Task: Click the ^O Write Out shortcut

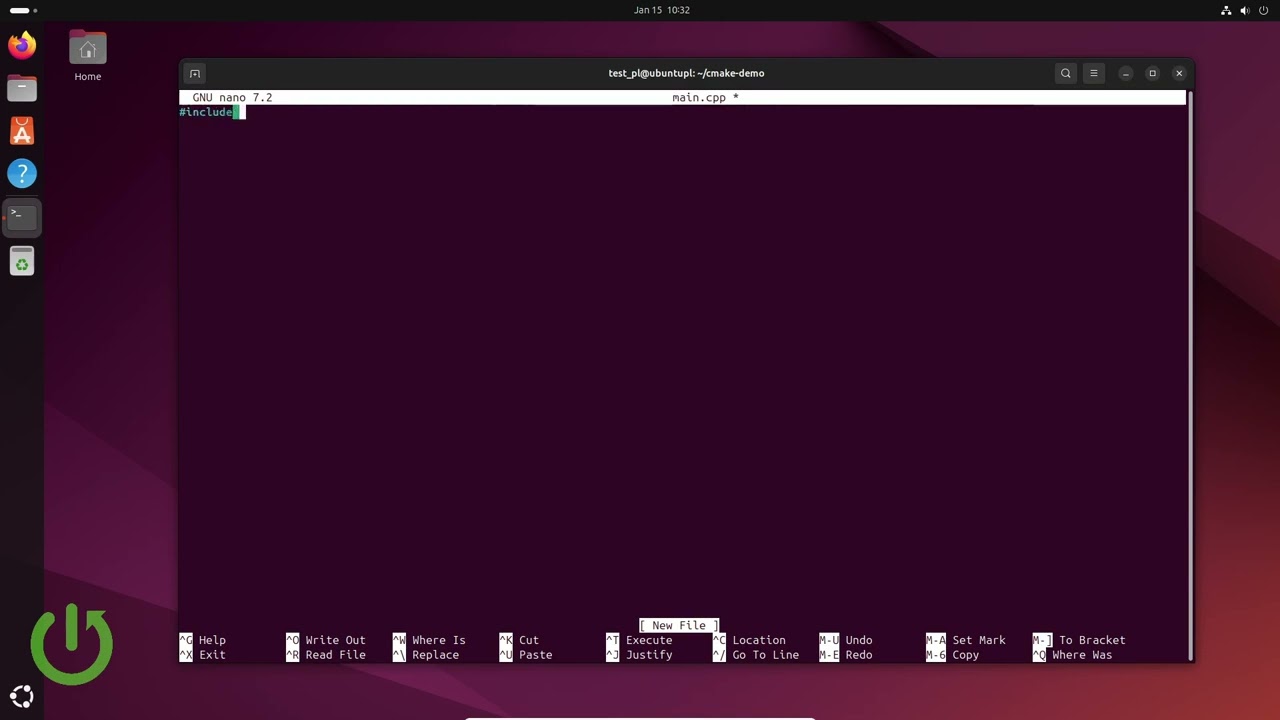Action: (x=326, y=640)
